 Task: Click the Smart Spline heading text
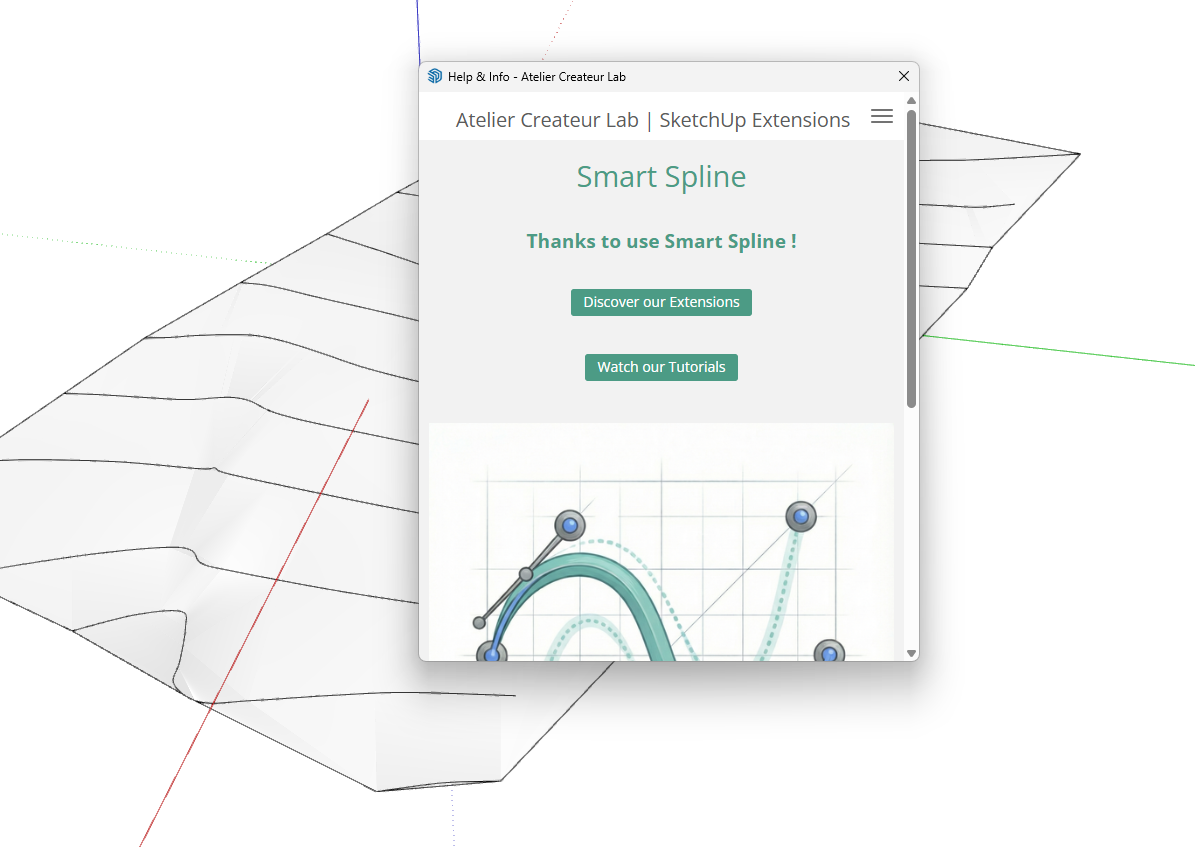point(661,177)
